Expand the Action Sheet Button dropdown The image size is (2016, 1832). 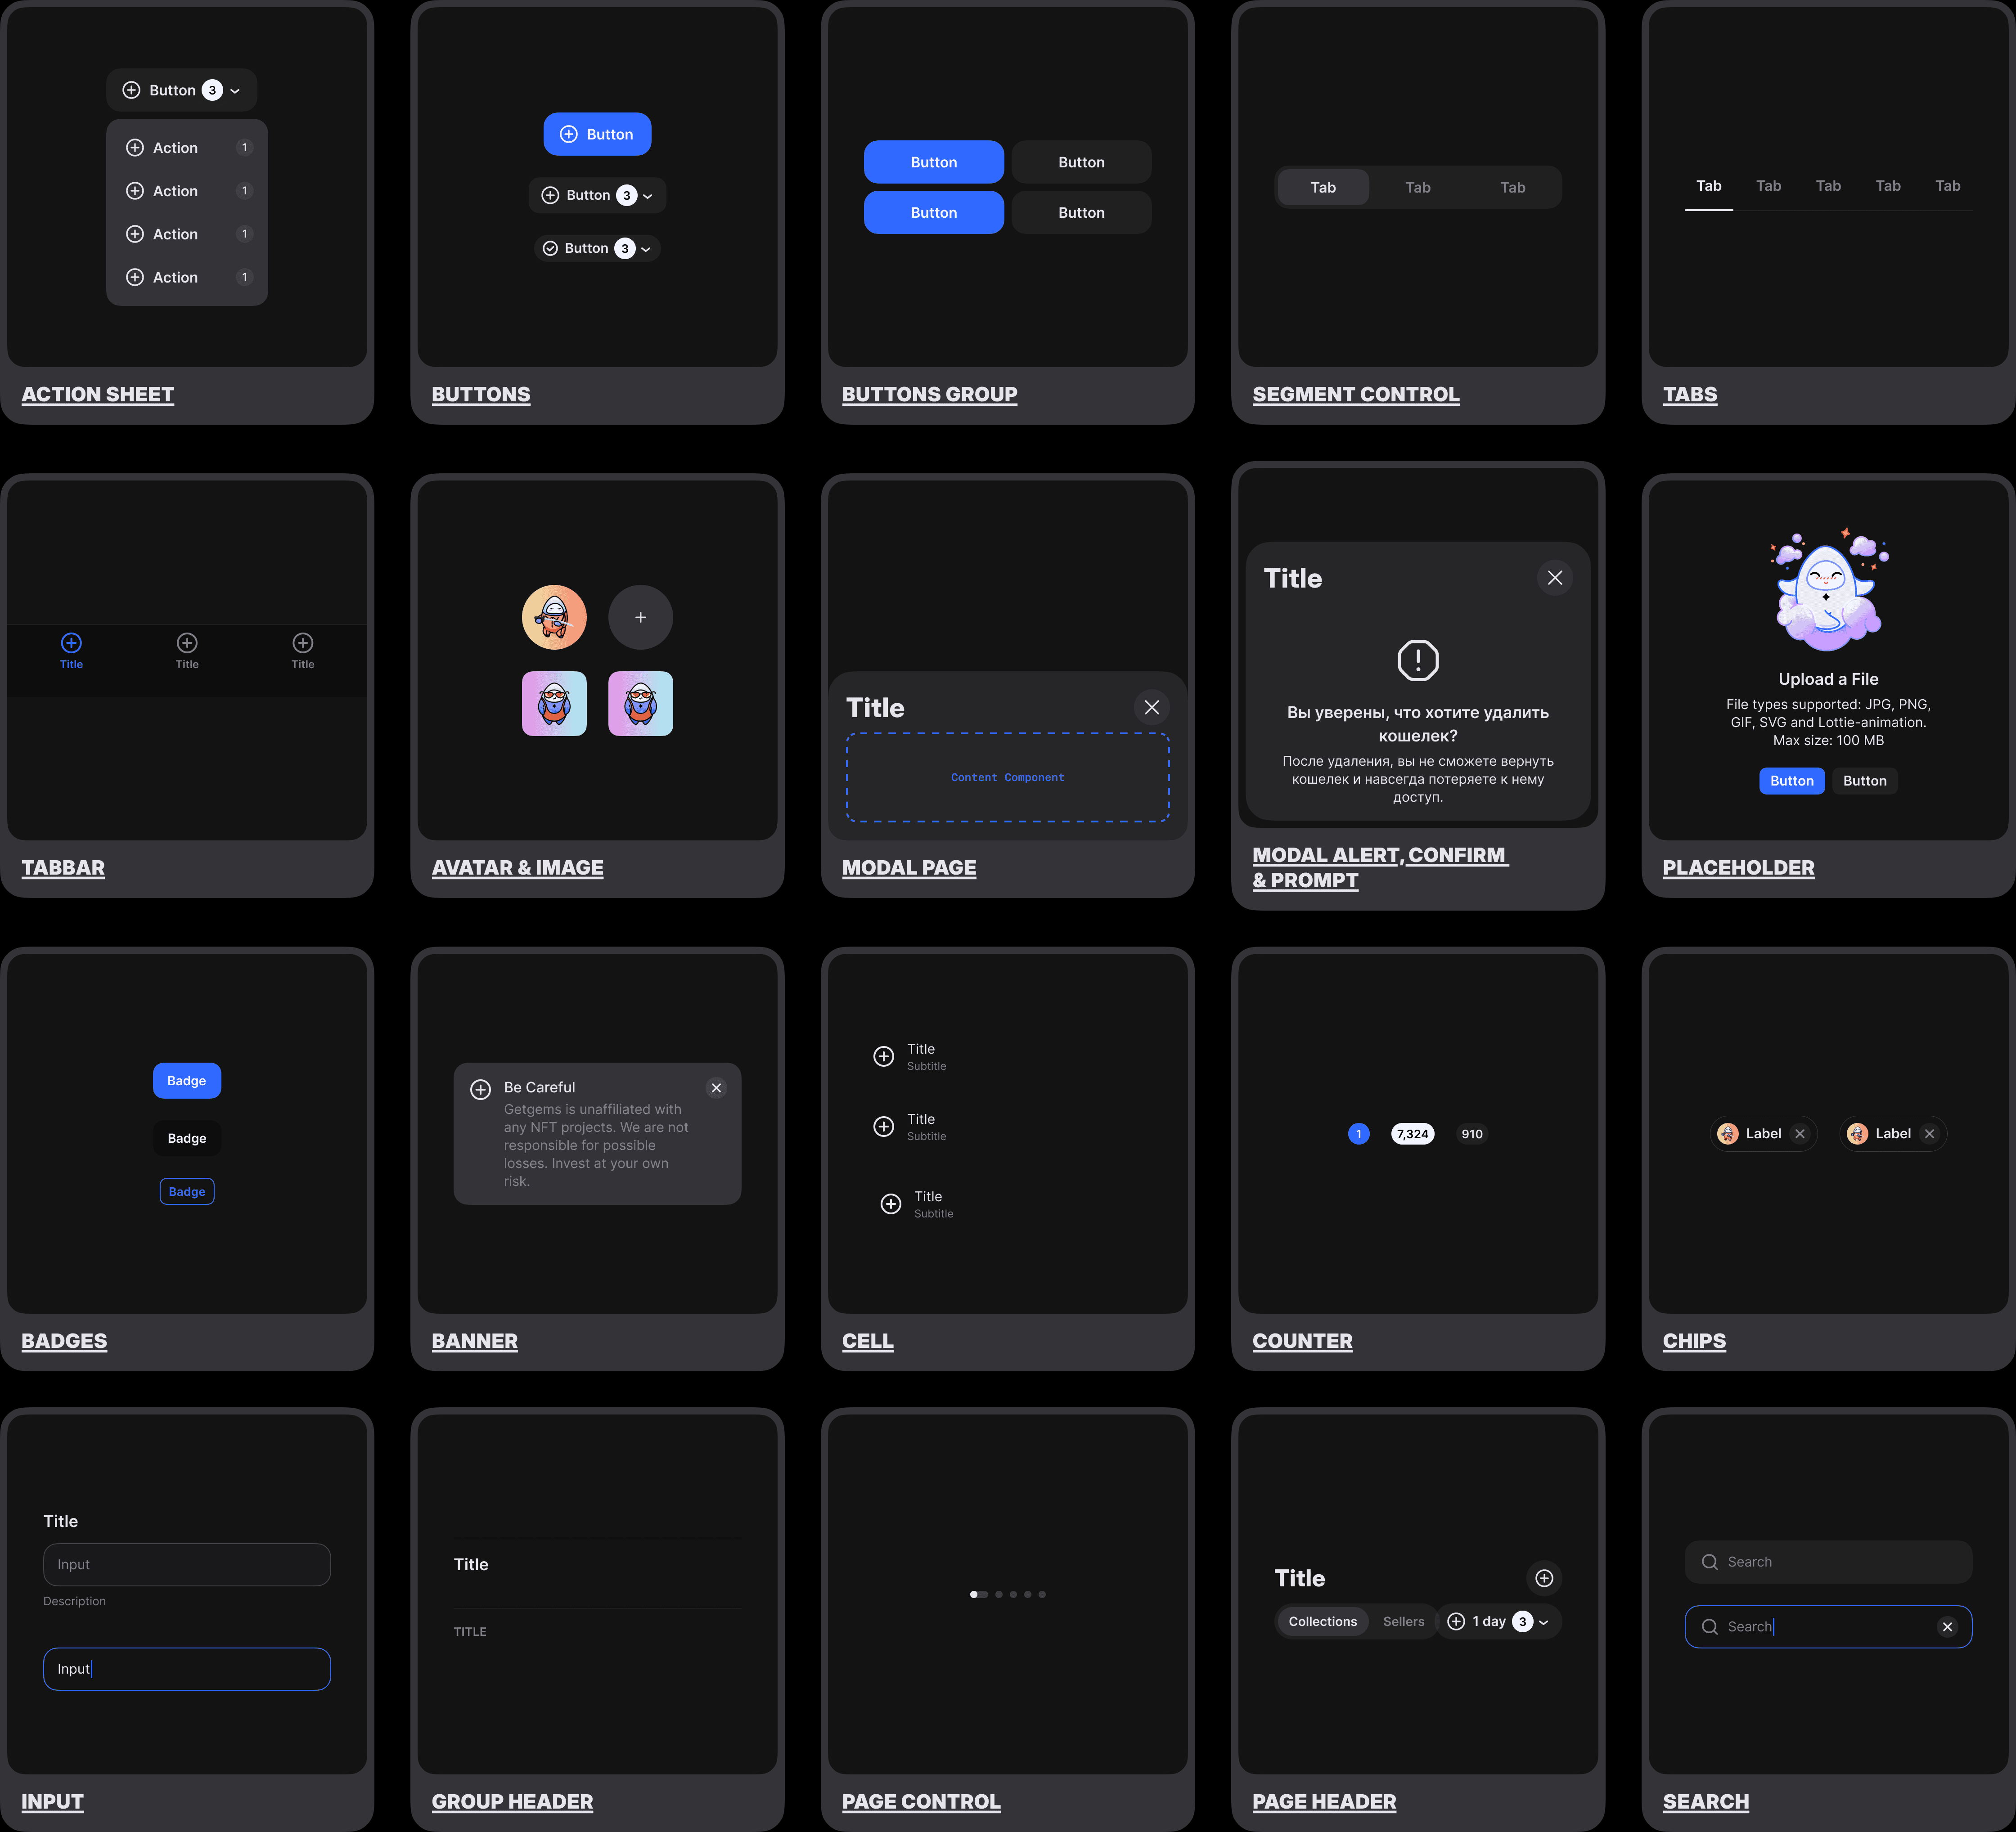pos(182,90)
